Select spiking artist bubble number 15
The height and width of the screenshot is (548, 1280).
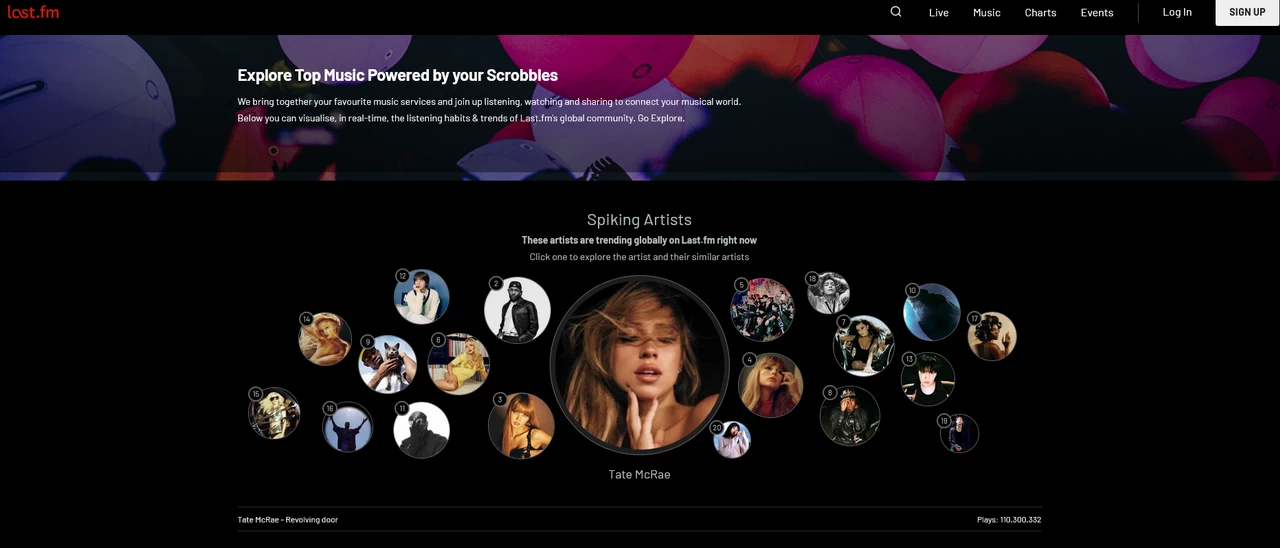(x=273, y=413)
